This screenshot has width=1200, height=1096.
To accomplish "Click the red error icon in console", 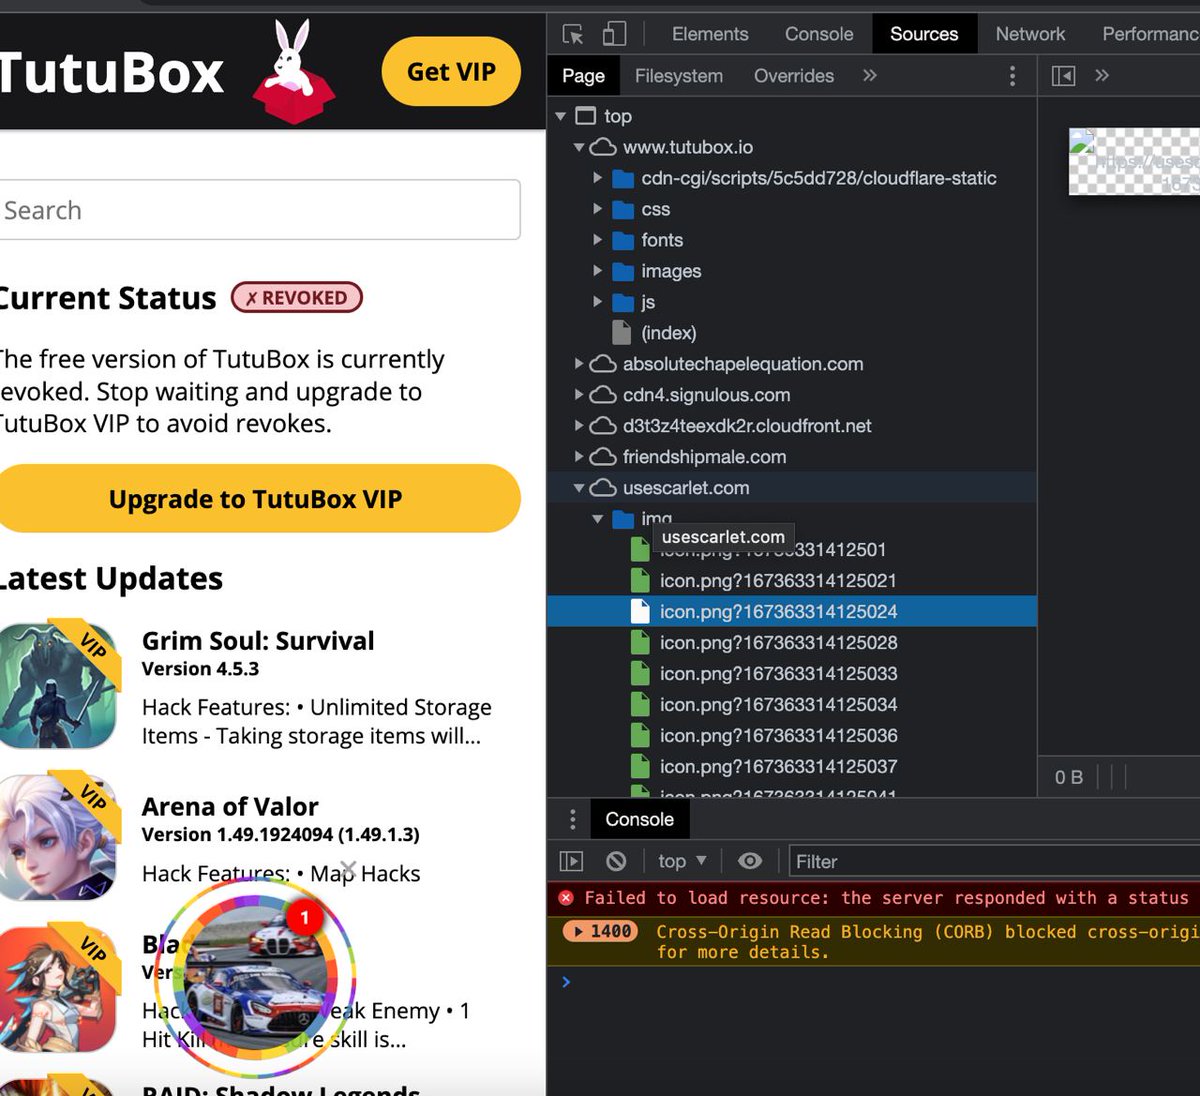I will pos(566,898).
